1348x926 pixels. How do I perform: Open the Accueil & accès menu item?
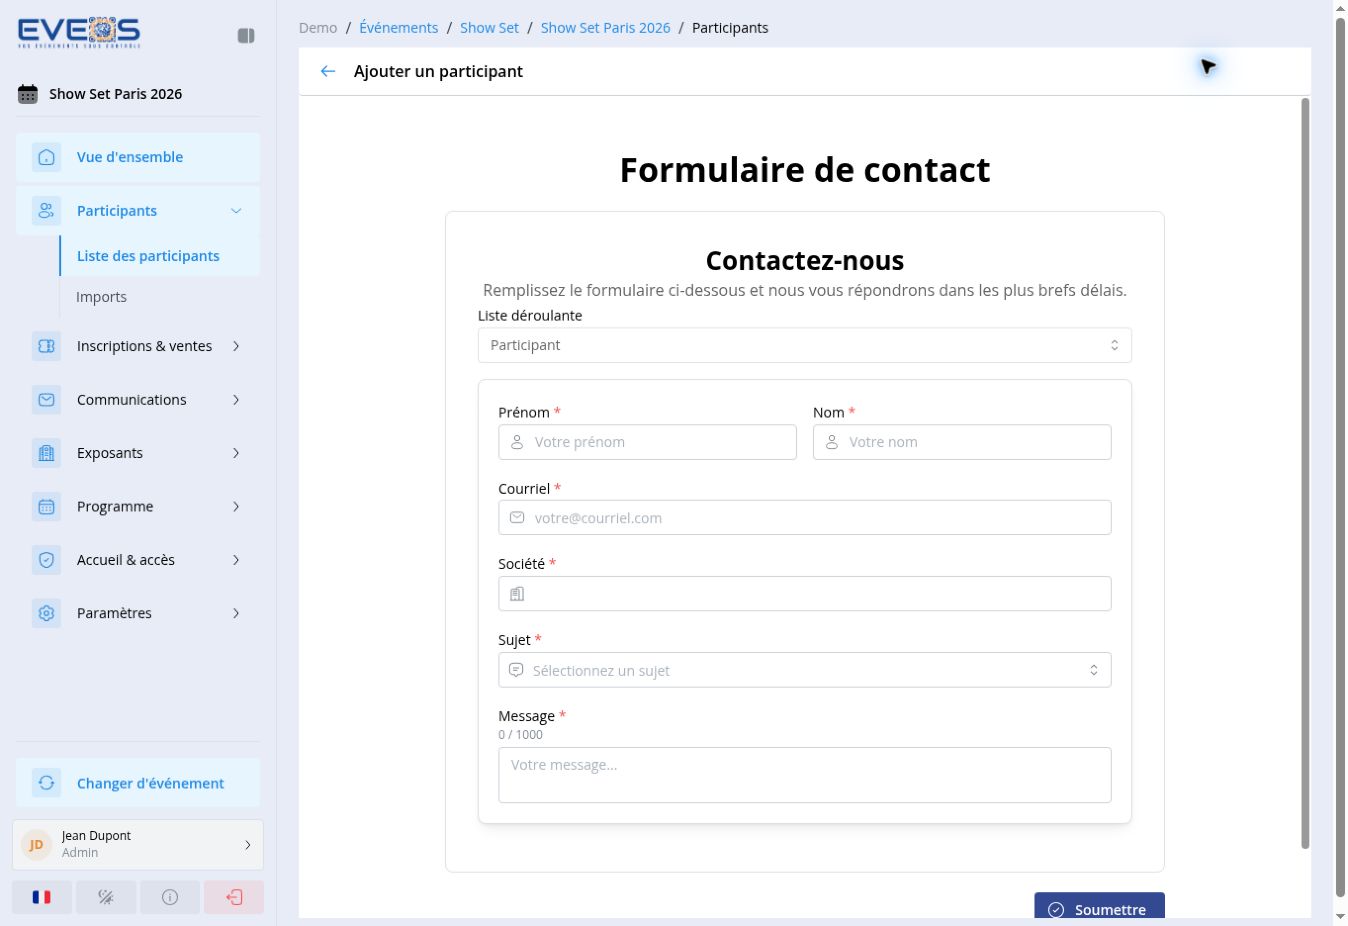click(138, 560)
